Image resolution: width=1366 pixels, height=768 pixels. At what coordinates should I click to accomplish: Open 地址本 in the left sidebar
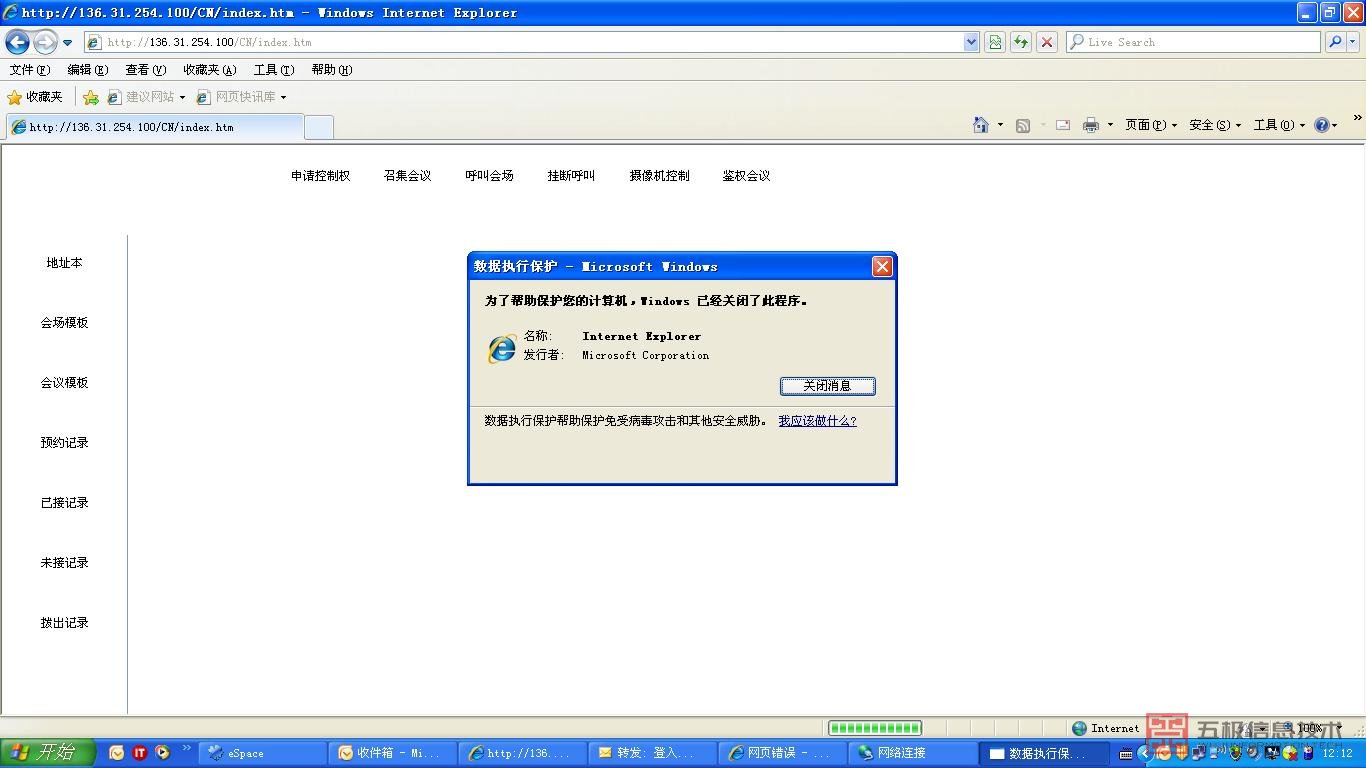click(65, 263)
